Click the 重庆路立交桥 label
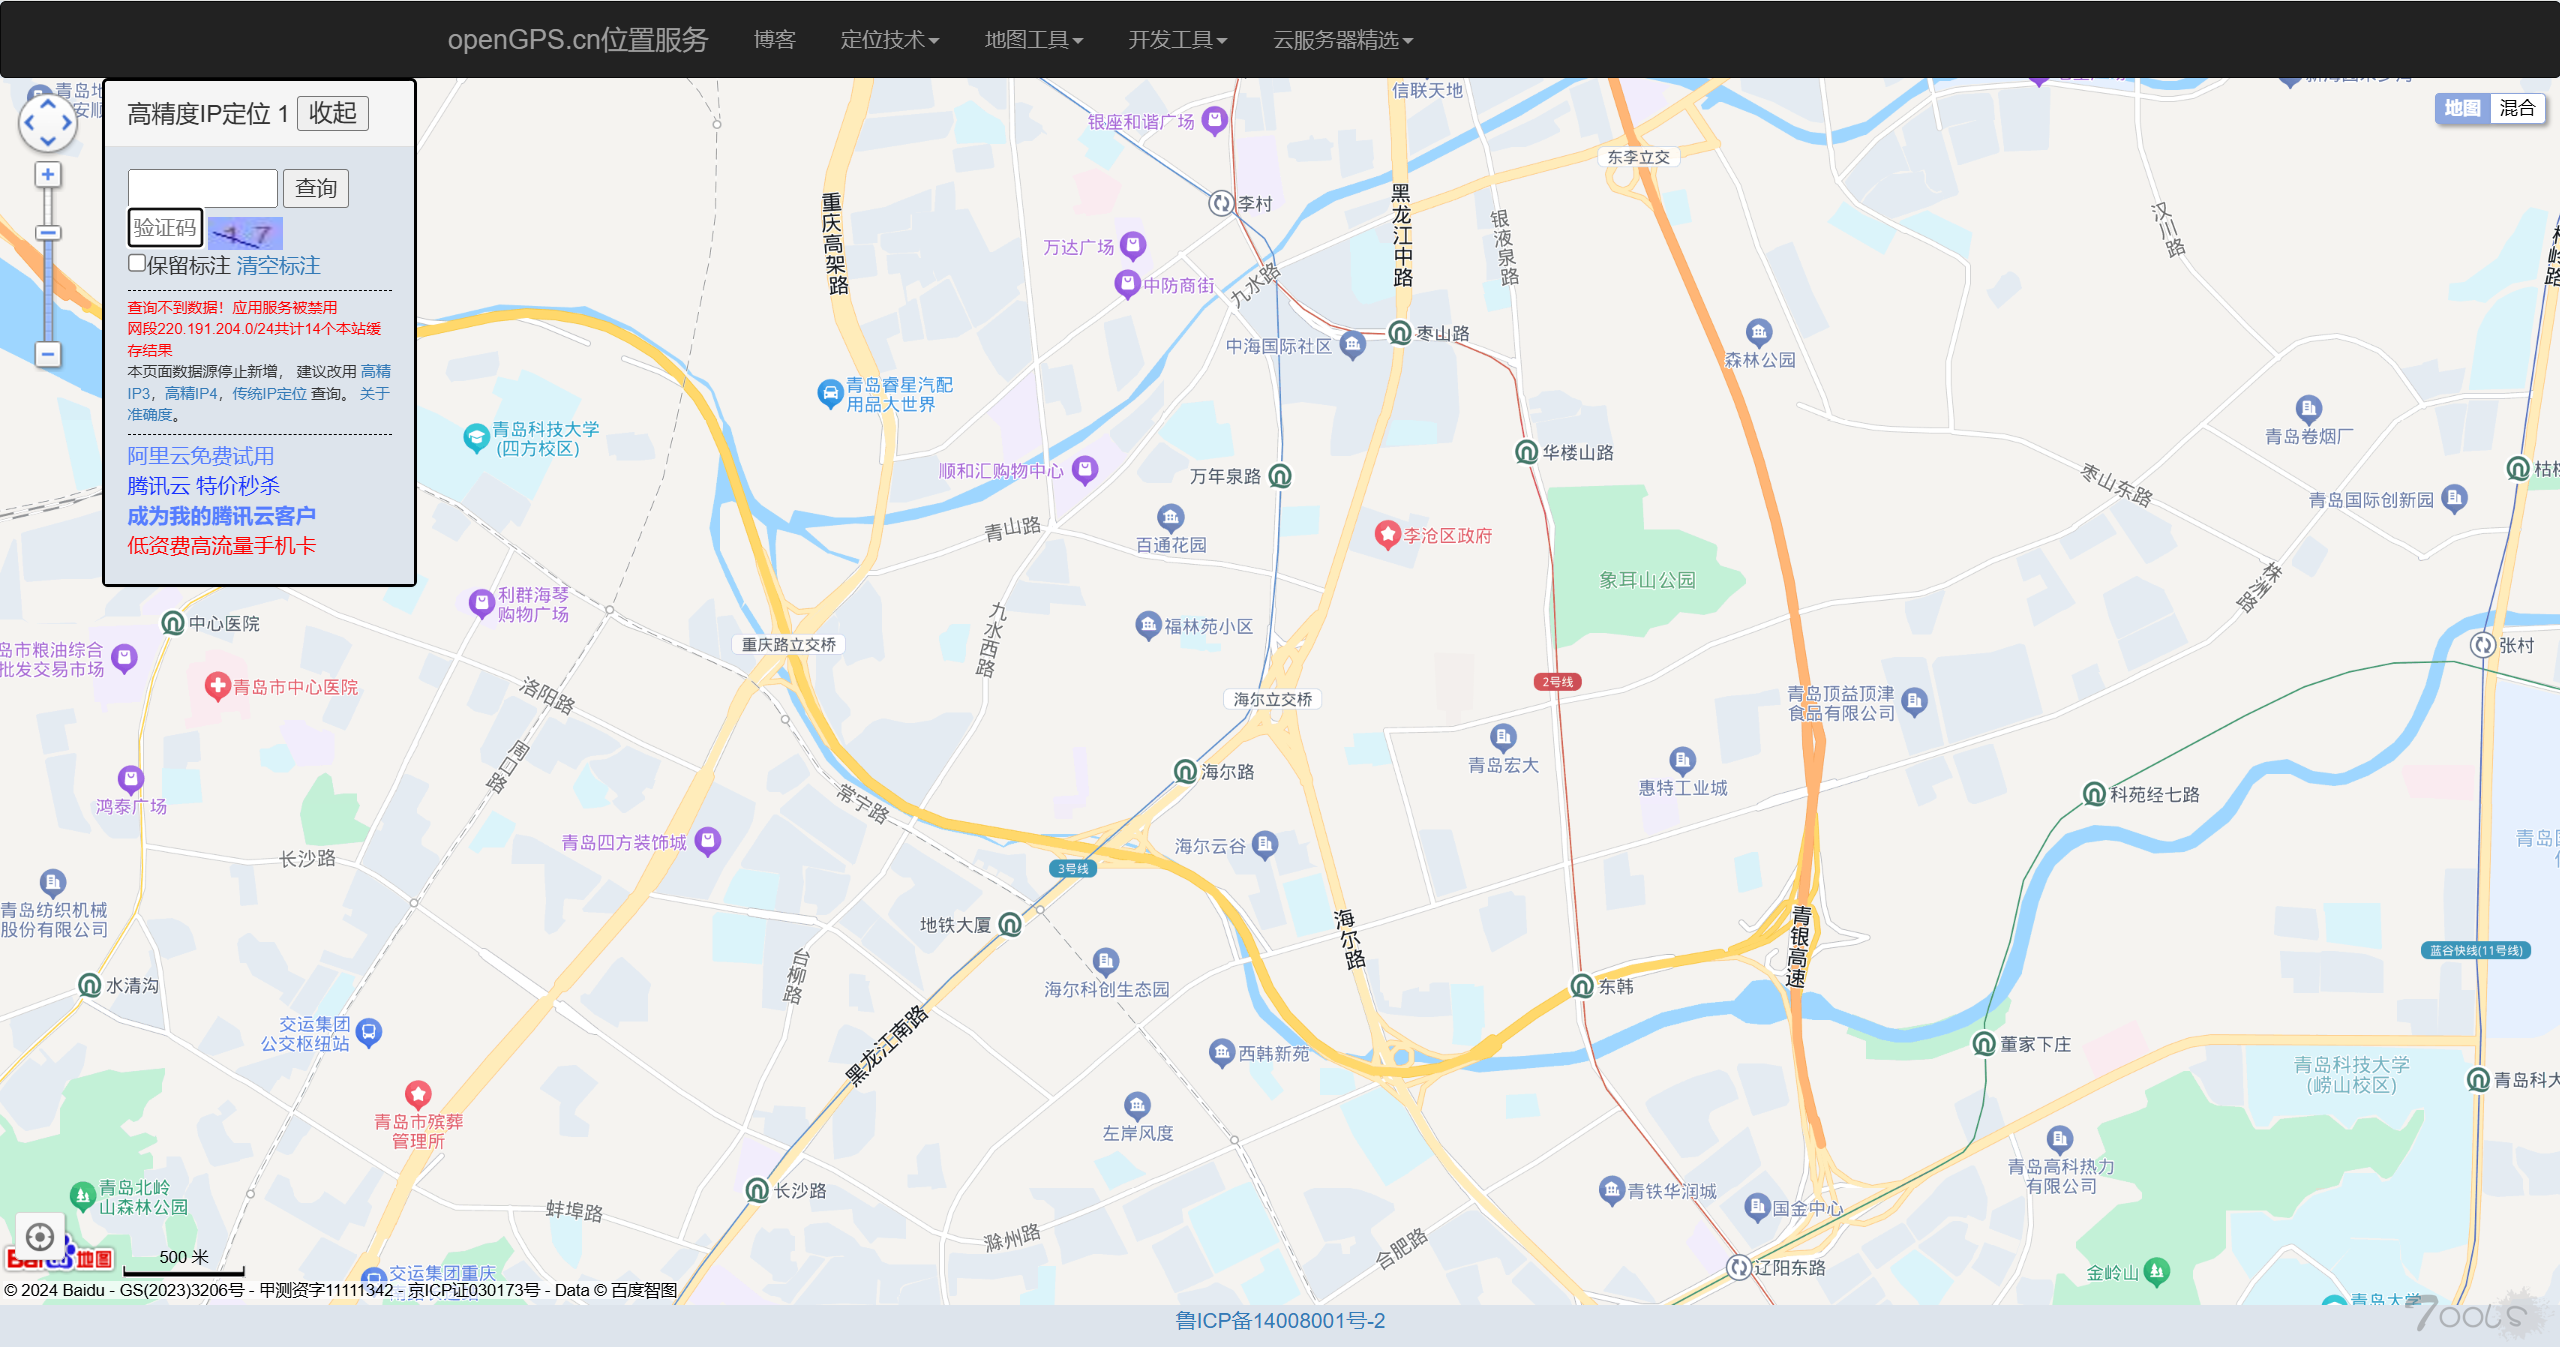 click(x=789, y=645)
